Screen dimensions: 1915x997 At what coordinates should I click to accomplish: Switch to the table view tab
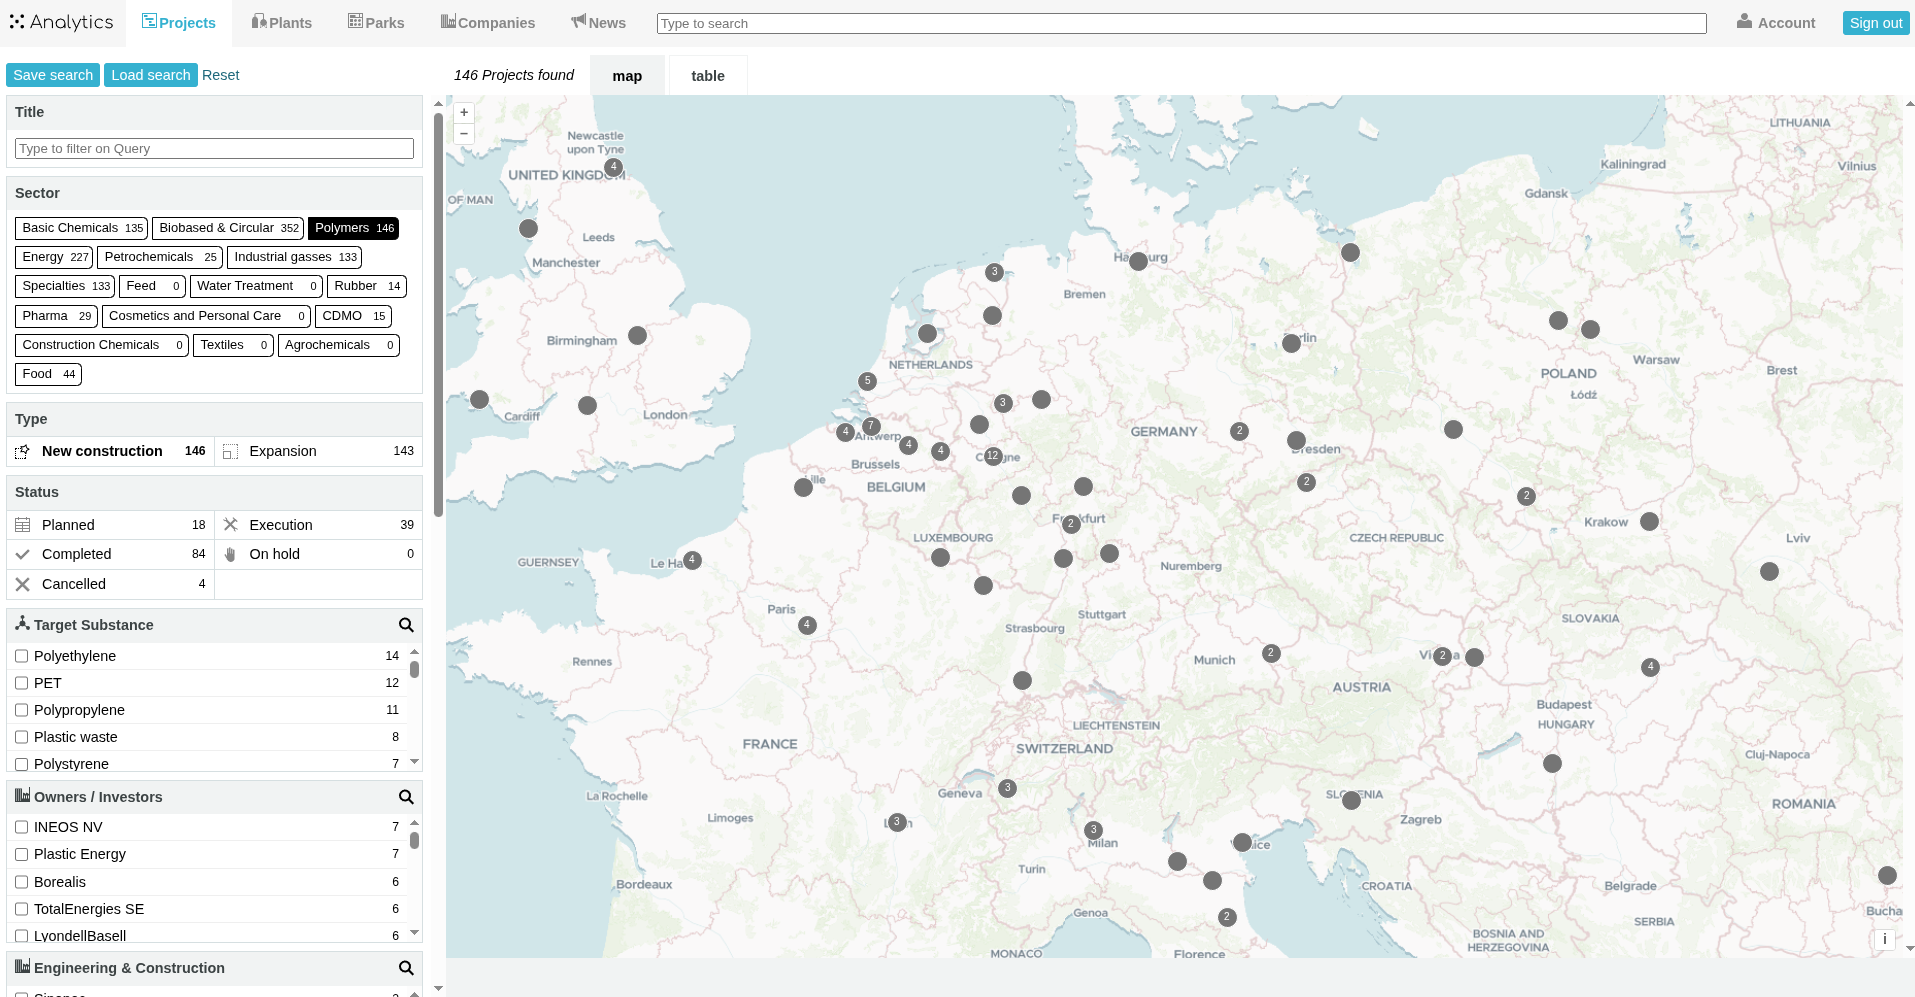click(x=707, y=76)
